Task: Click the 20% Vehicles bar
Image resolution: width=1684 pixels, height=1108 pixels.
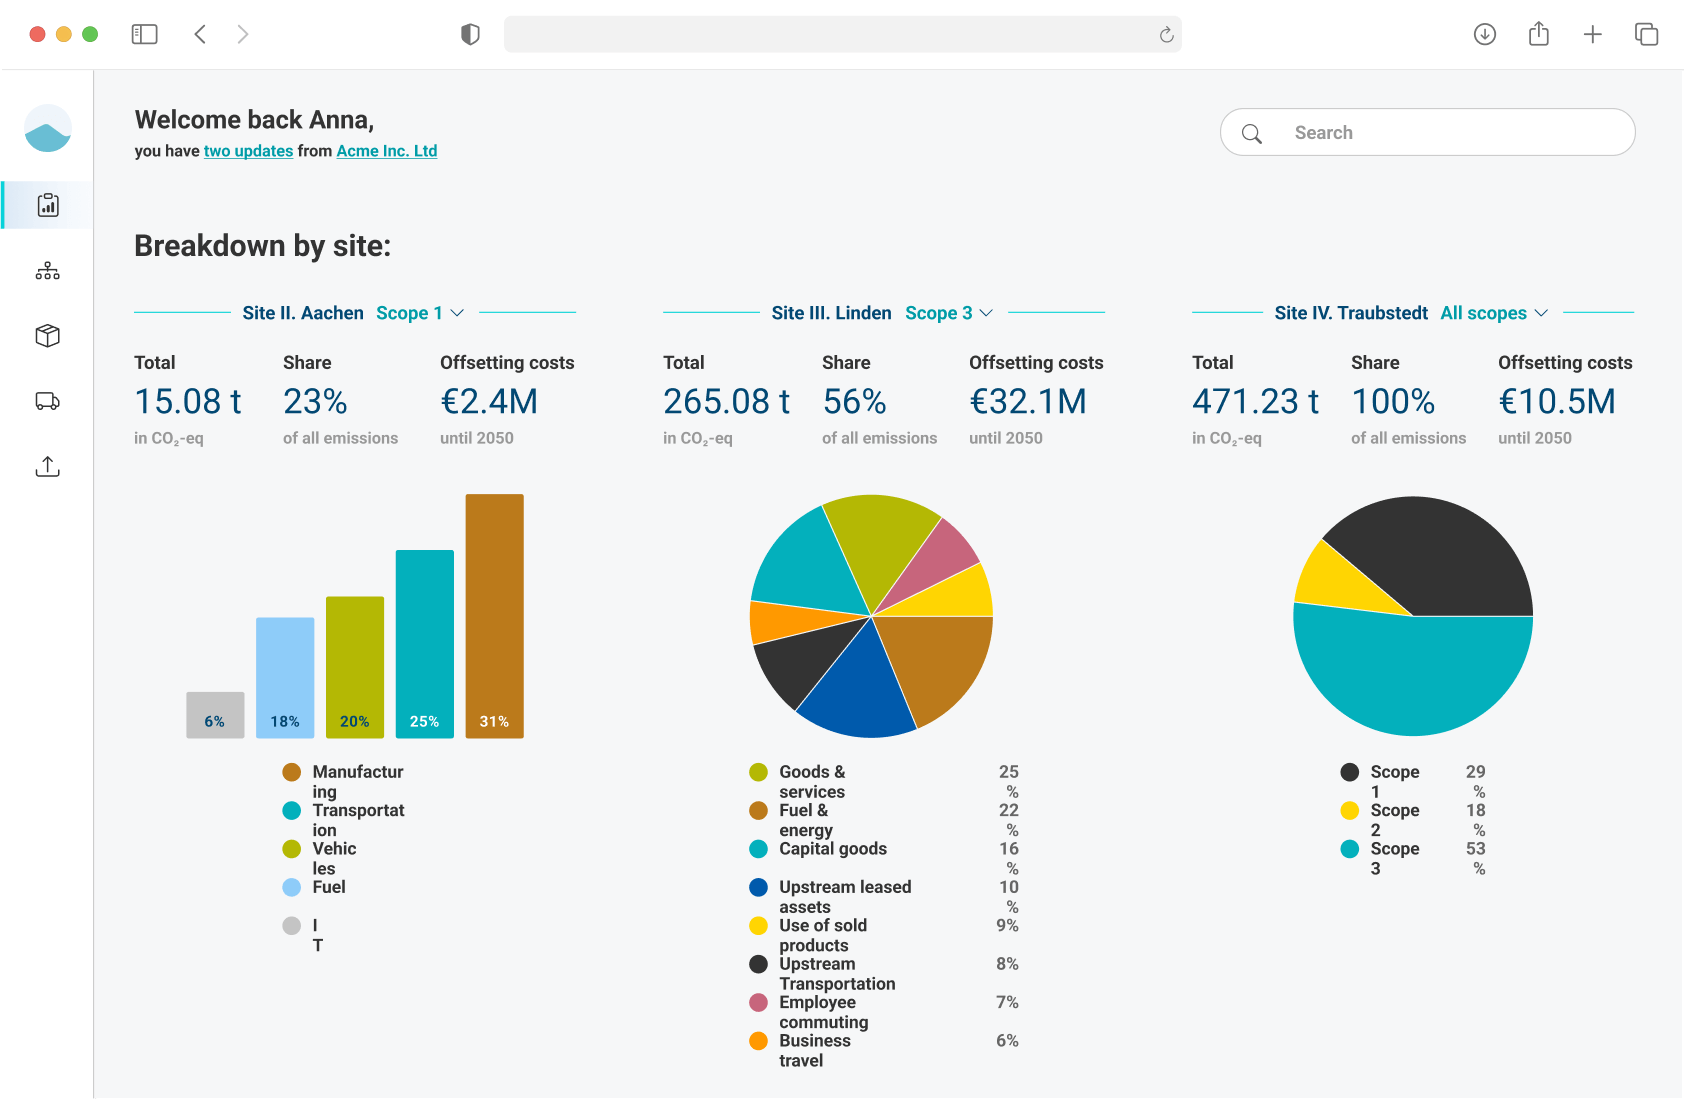Action: pyautogui.click(x=355, y=667)
